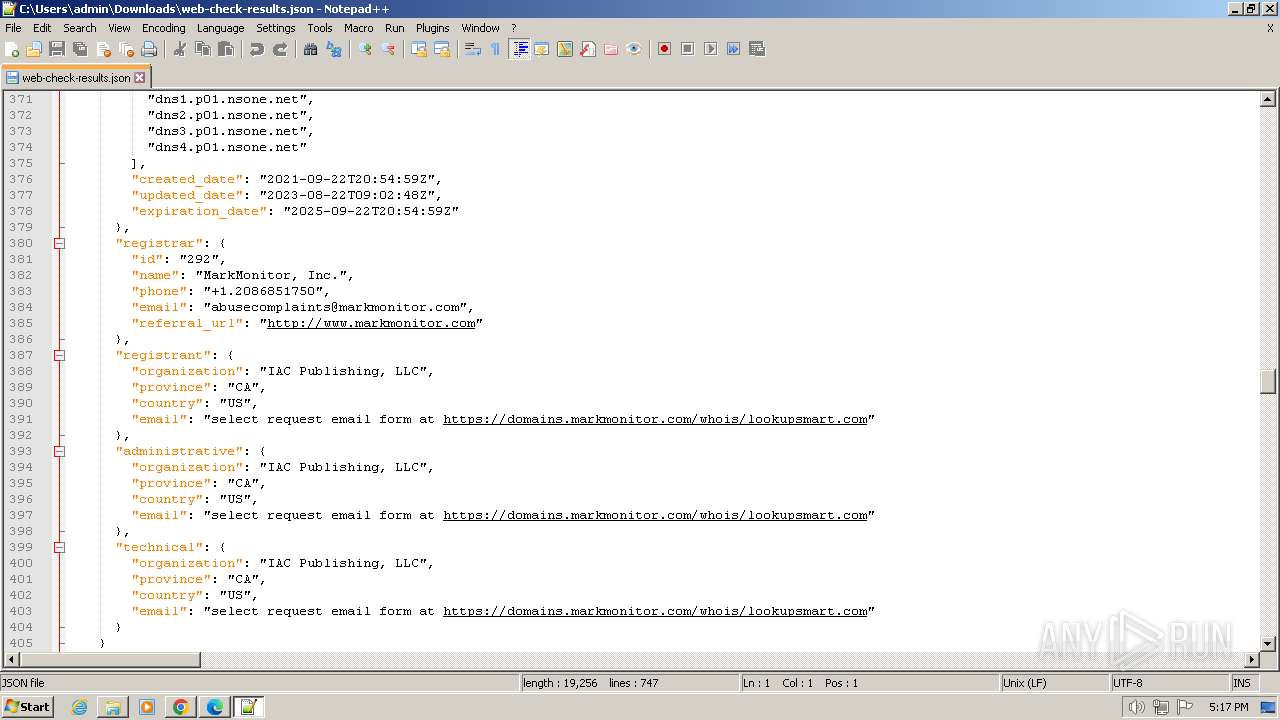Open Internet Explorer from the taskbar
Screen dimensions: 1280x720
(79, 707)
